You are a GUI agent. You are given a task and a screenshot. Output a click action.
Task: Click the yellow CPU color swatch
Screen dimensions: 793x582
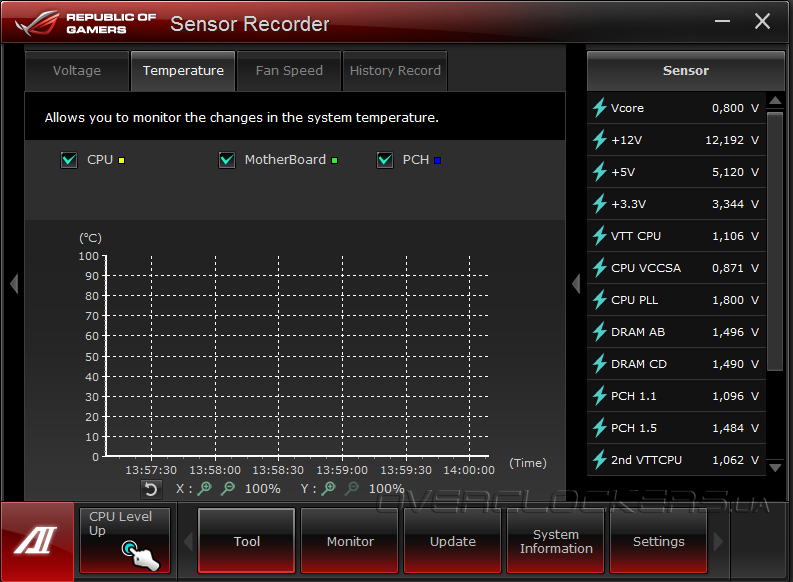pyautogui.click(x=121, y=160)
